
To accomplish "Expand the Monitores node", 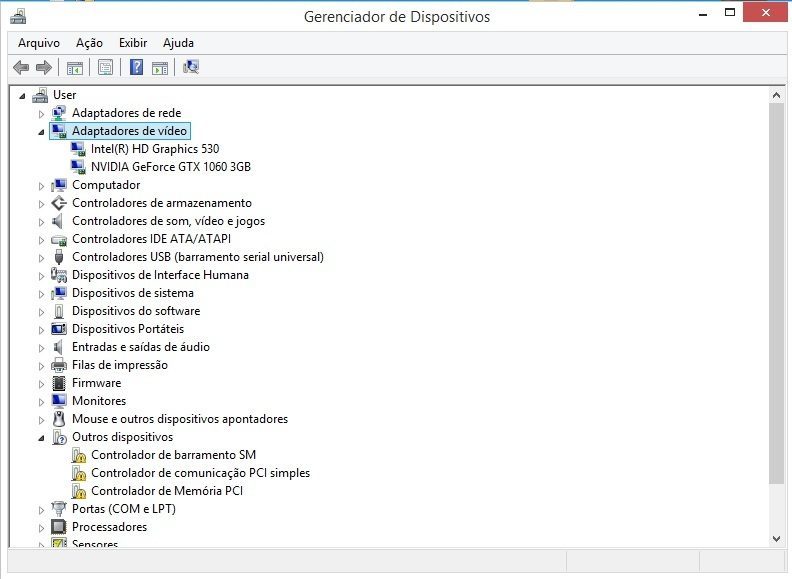I will tap(41, 402).
